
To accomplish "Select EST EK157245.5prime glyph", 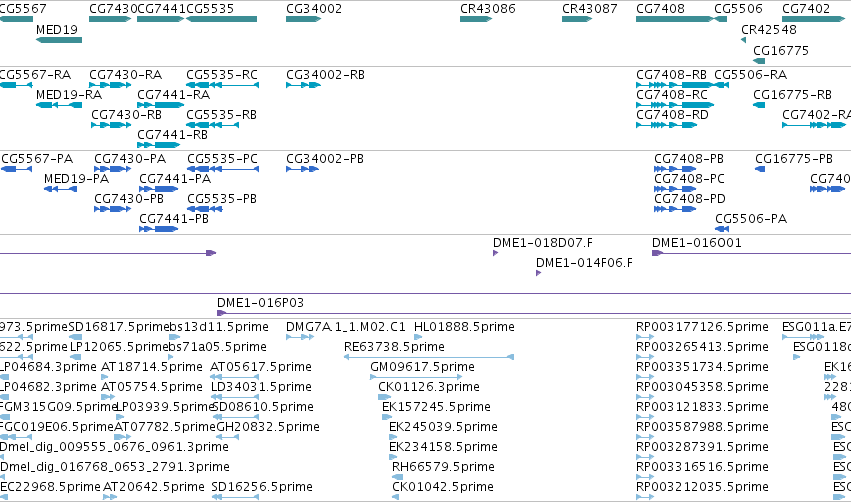I will (x=387, y=417).
